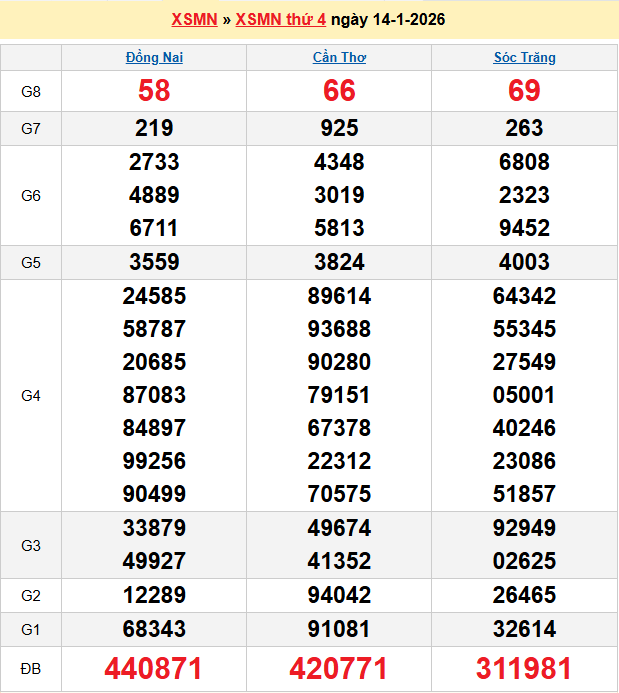Click the red G8 number 69

tap(524, 91)
